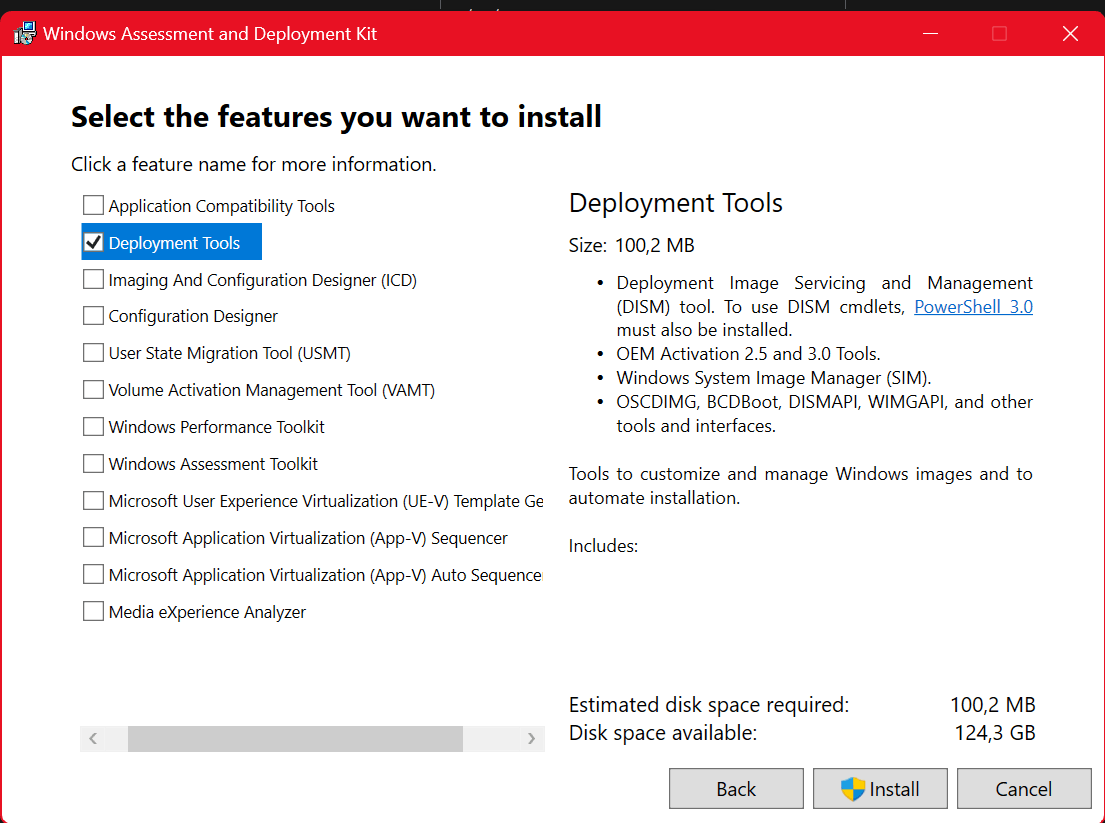Click the Install button
The height and width of the screenshot is (823, 1105).
[880, 788]
